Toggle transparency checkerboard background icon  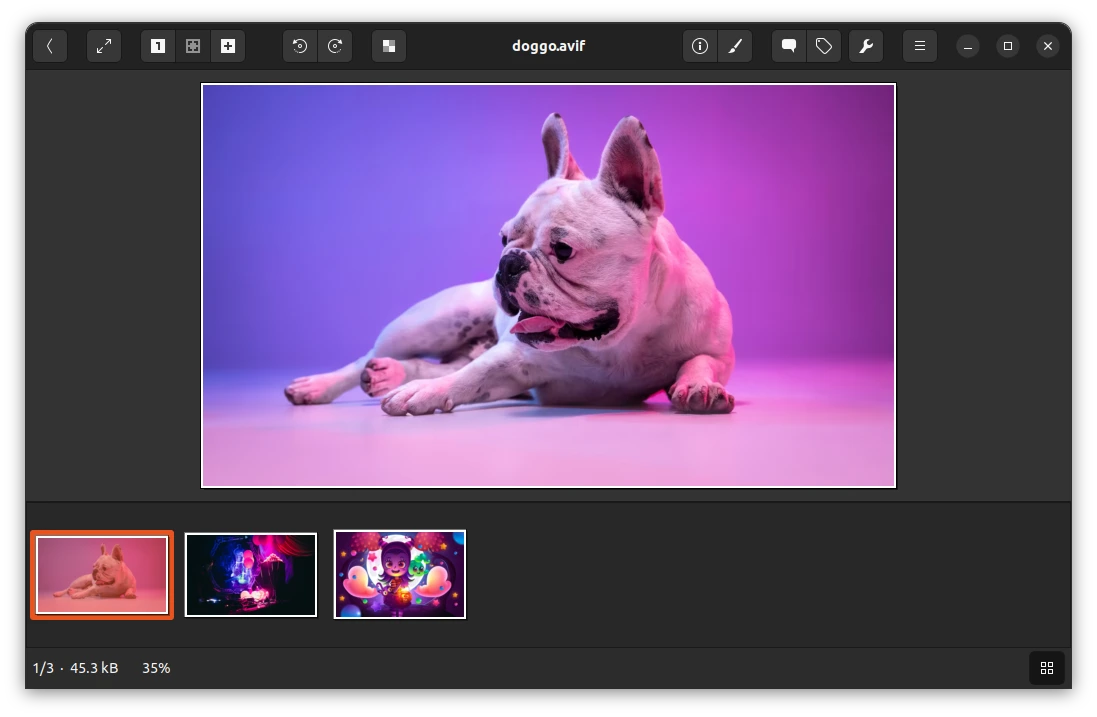[389, 46]
